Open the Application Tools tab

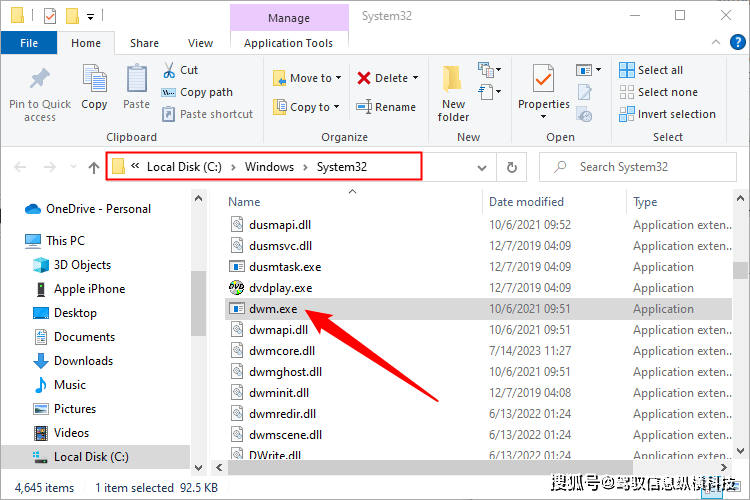point(288,43)
